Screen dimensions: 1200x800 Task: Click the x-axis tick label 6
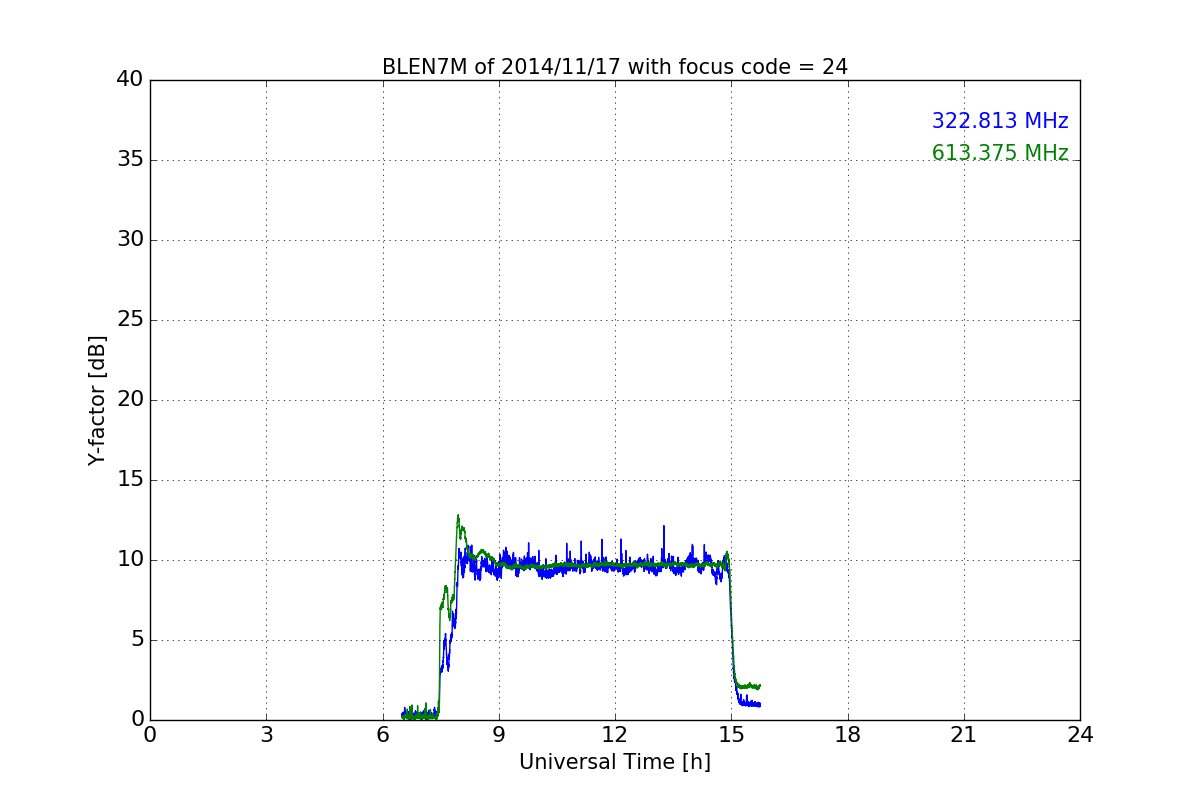[383, 735]
